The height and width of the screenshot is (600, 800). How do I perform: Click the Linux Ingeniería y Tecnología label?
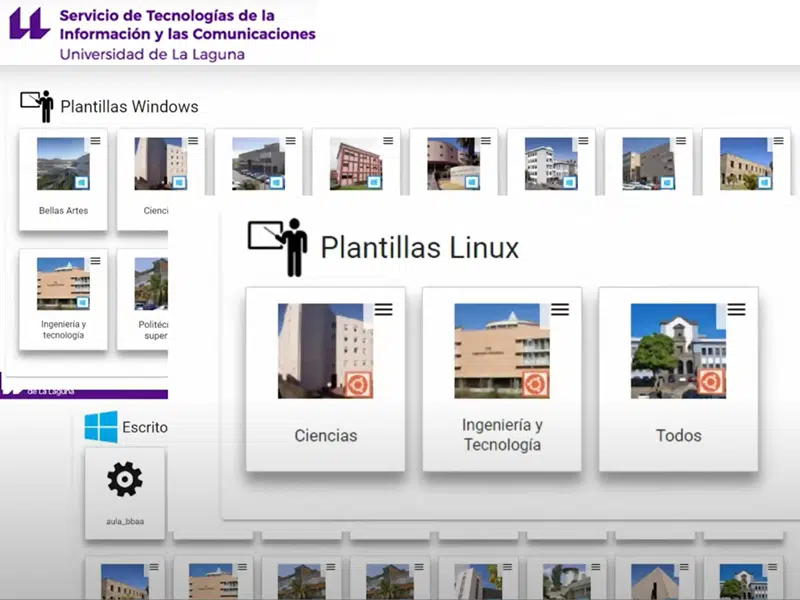coord(502,435)
